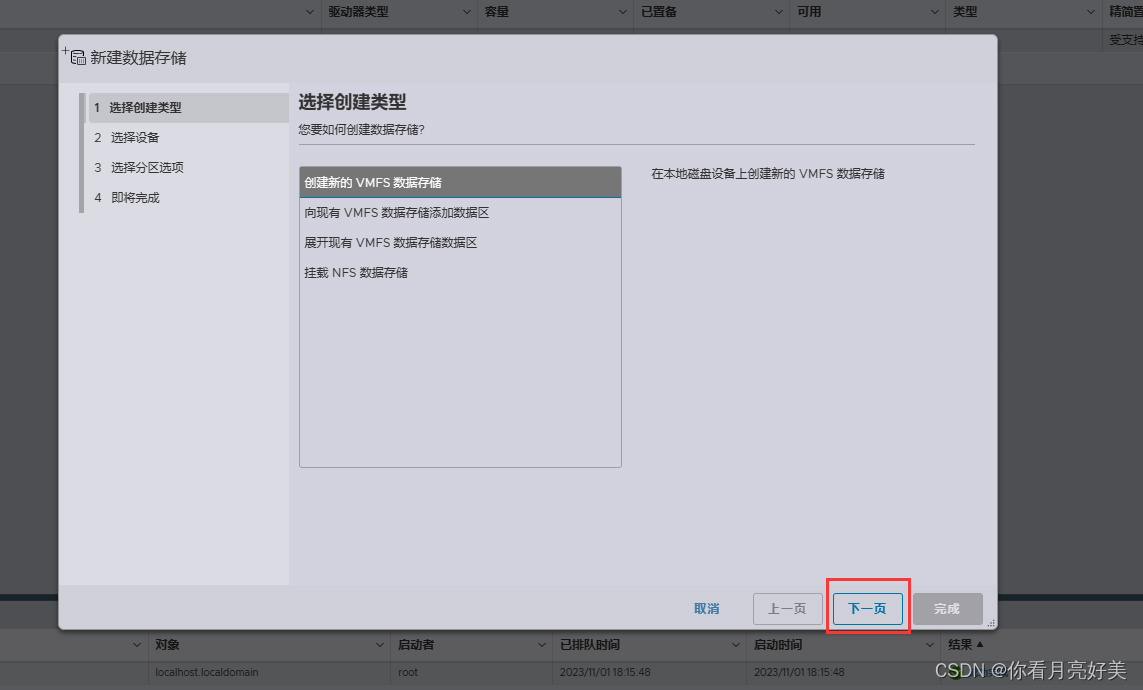Go to wizard step 2 选择设备
This screenshot has height=690, width=1143.
click(188, 138)
